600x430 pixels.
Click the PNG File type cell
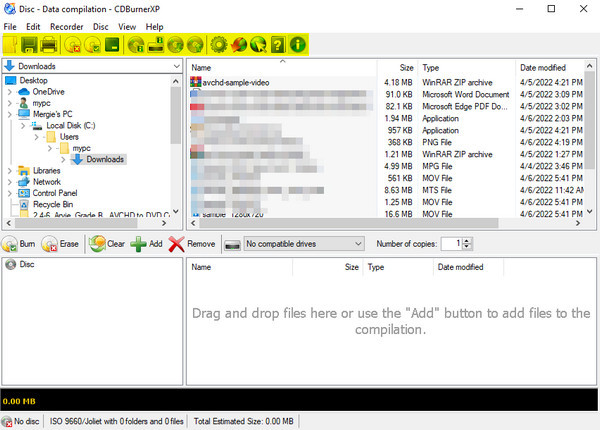(437, 142)
